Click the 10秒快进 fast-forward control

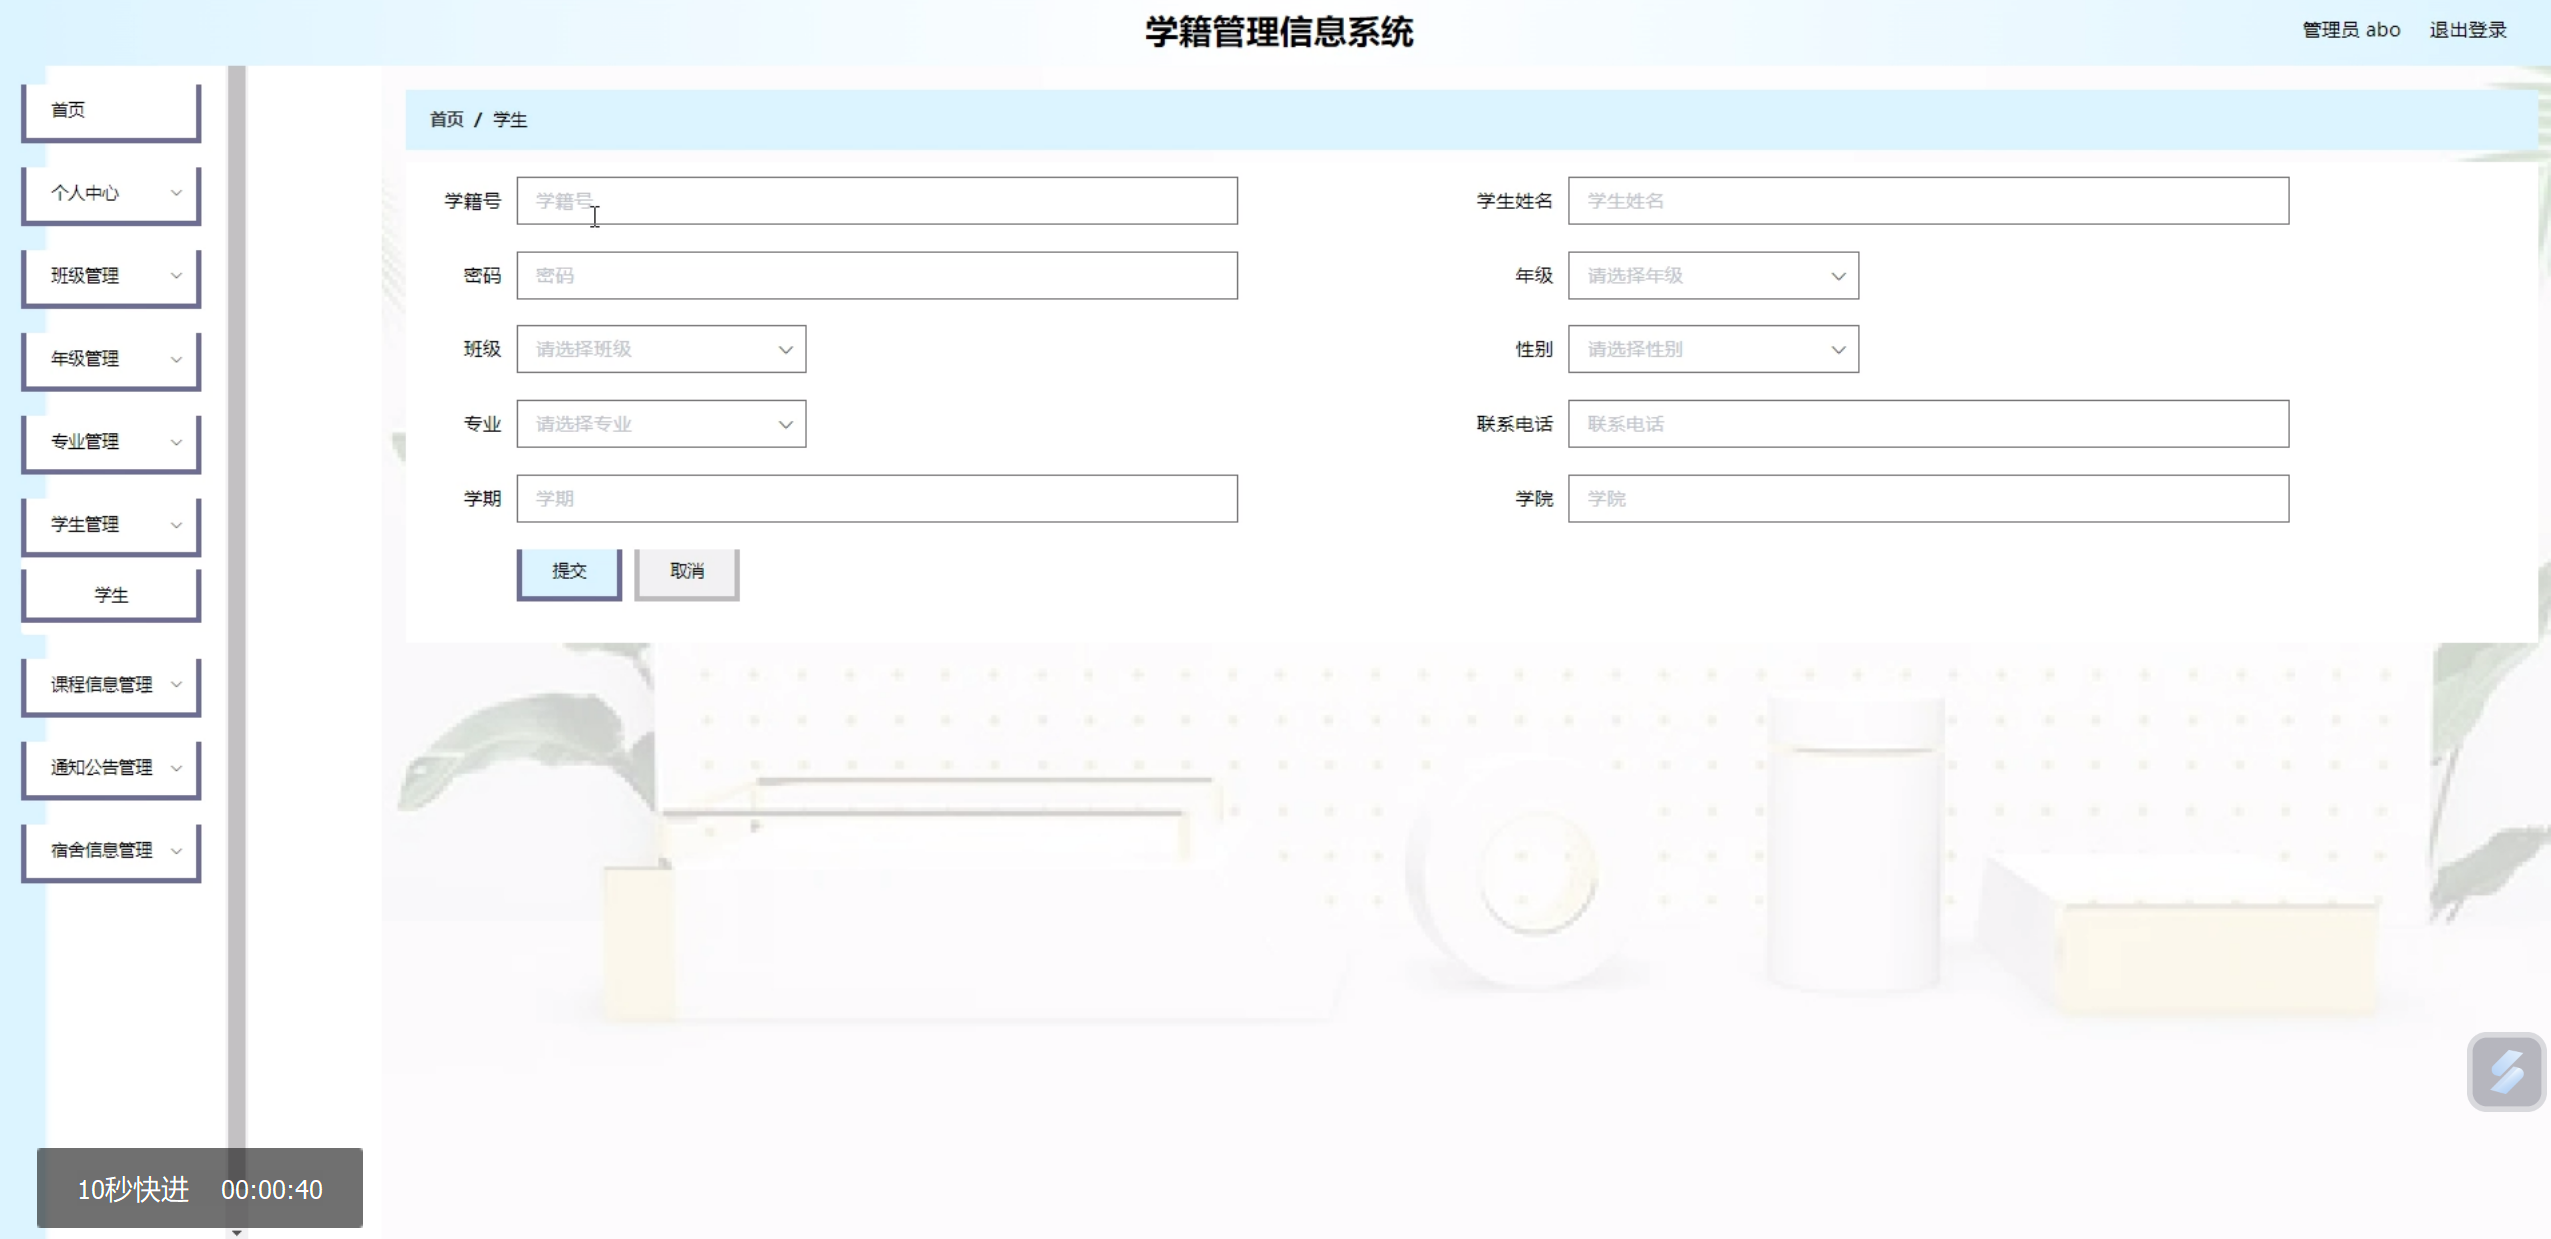click(x=133, y=1189)
